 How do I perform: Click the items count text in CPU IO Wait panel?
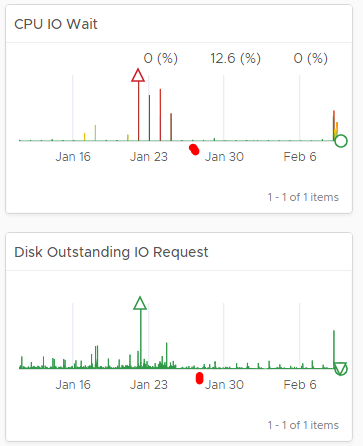click(x=303, y=197)
